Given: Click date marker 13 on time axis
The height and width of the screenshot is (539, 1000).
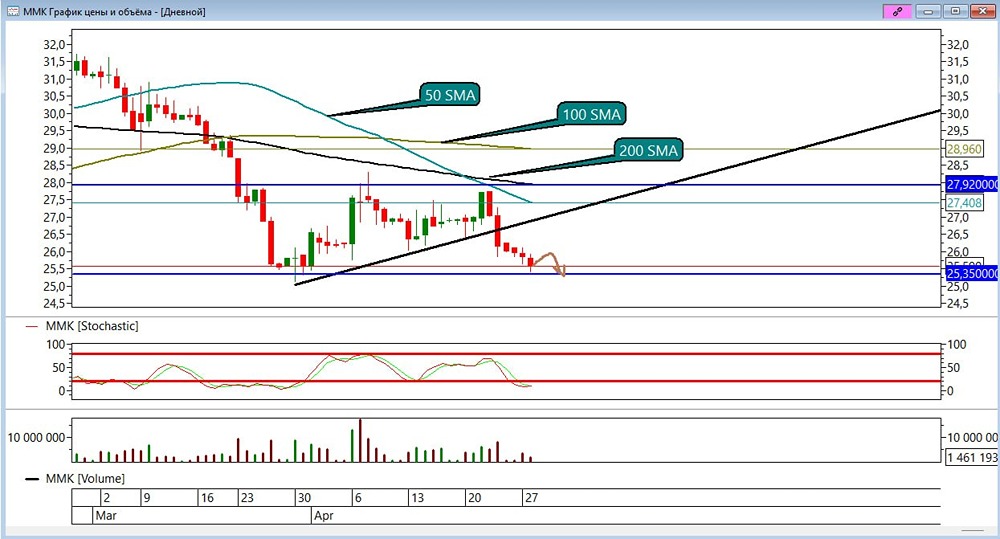Looking at the screenshot, I should 417,498.
